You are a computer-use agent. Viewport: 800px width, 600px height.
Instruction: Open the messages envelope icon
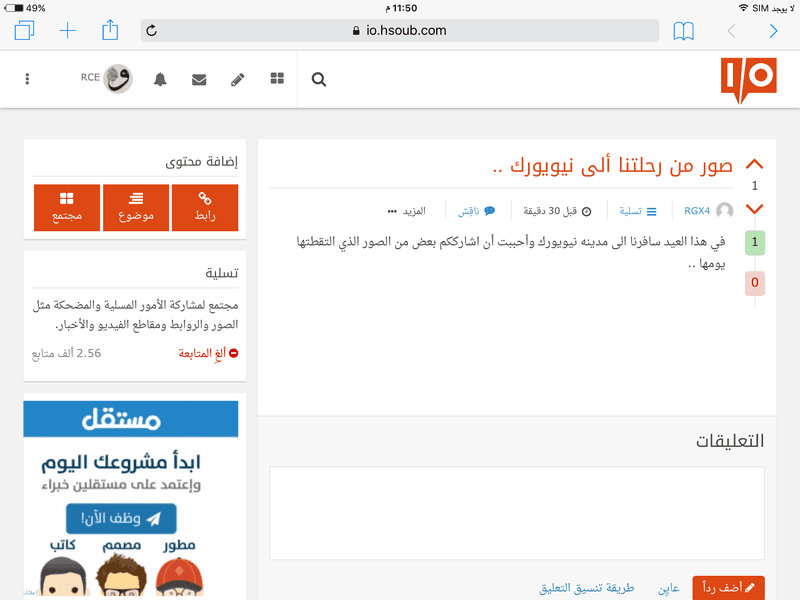pos(199,80)
